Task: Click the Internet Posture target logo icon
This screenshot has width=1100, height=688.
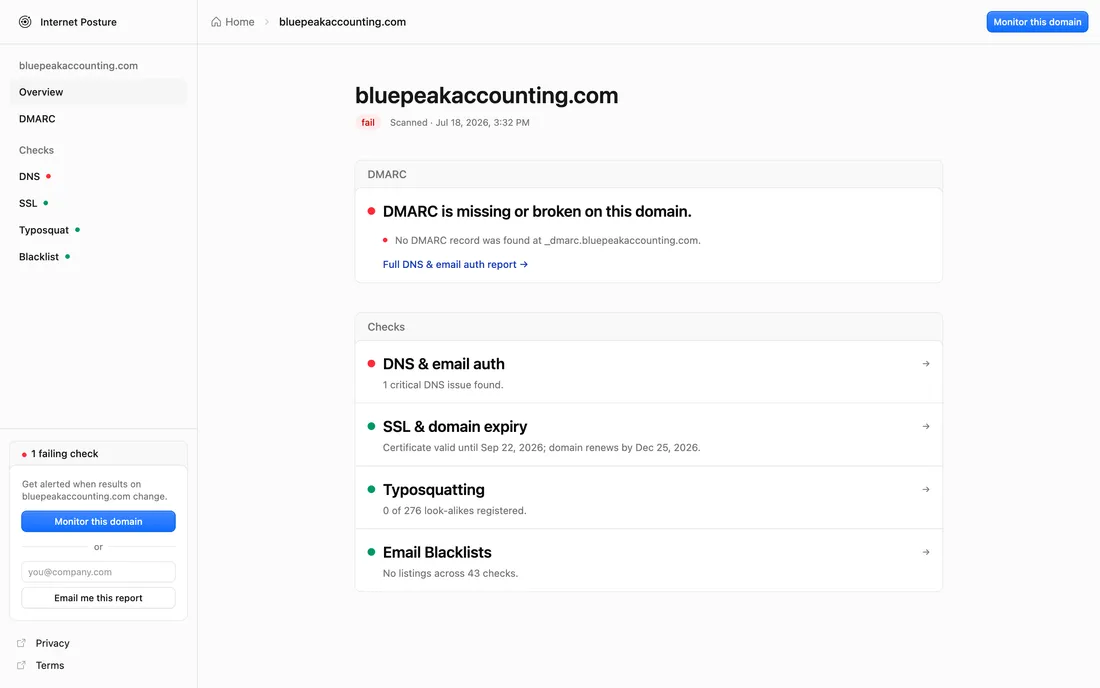Action: pyautogui.click(x=25, y=22)
